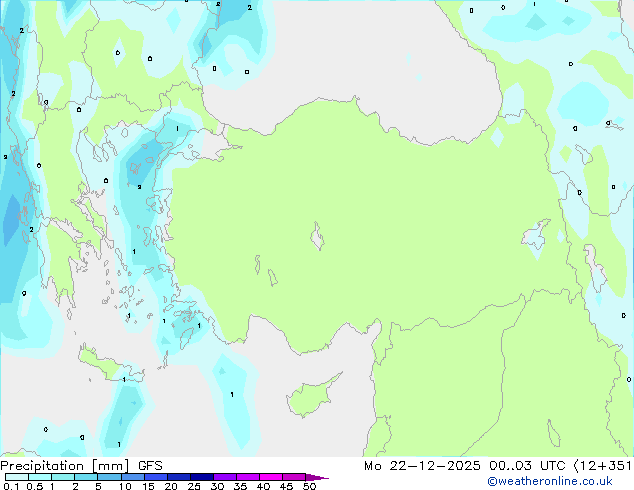Click the 10 mm legend color swatch
The image size is (634, 490).
(133, 477)
